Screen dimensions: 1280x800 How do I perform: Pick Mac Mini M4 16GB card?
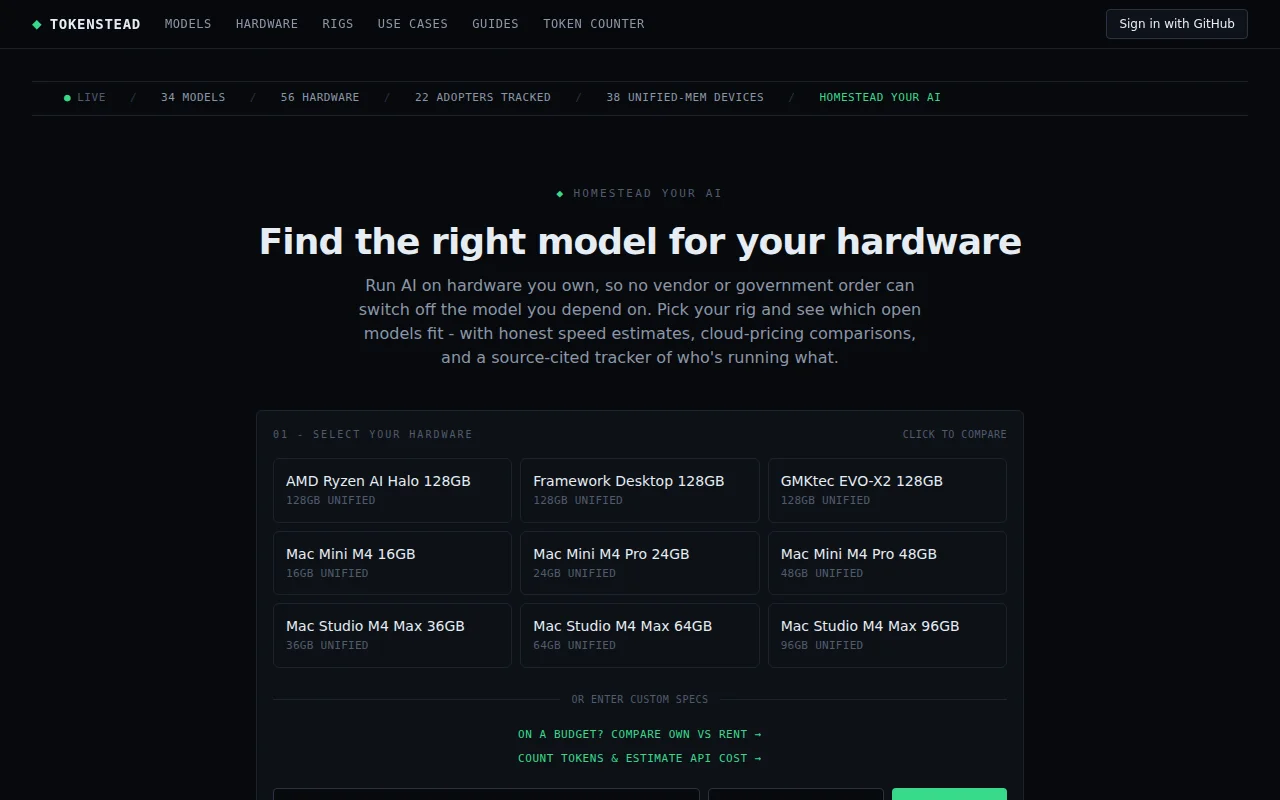point(392,563)
